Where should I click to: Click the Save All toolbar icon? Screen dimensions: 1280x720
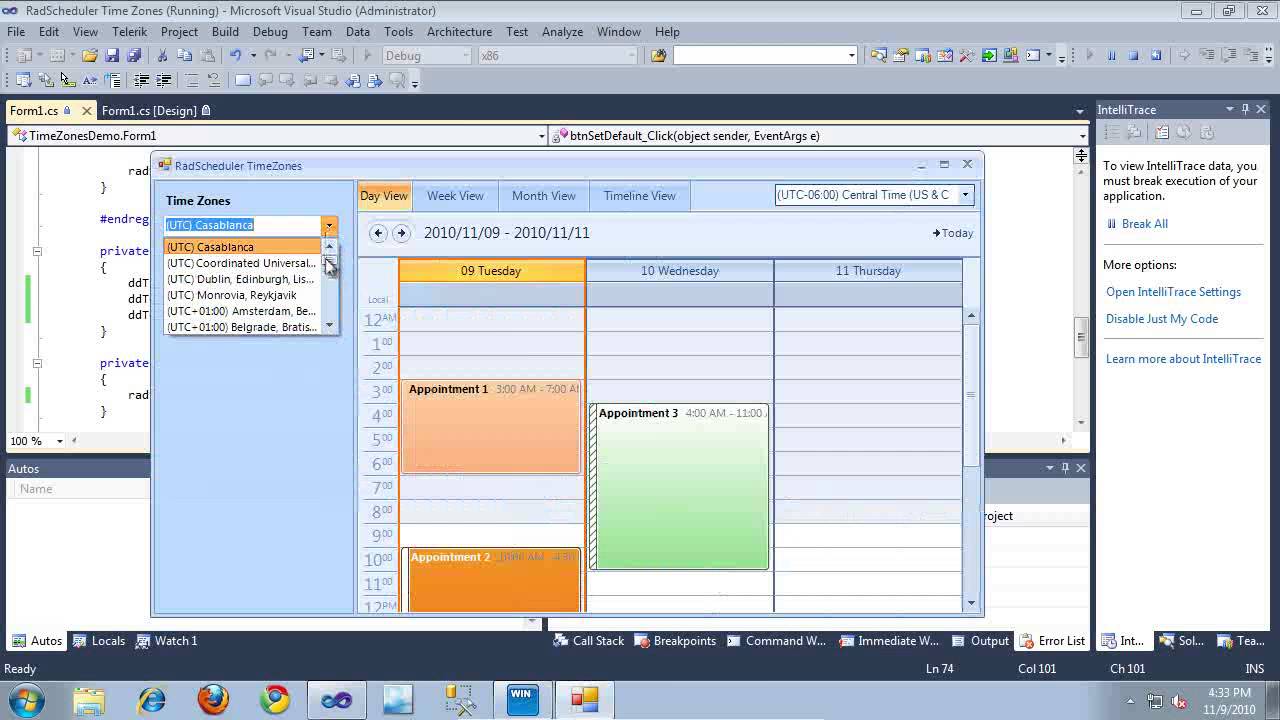click(x=134, y=56)
